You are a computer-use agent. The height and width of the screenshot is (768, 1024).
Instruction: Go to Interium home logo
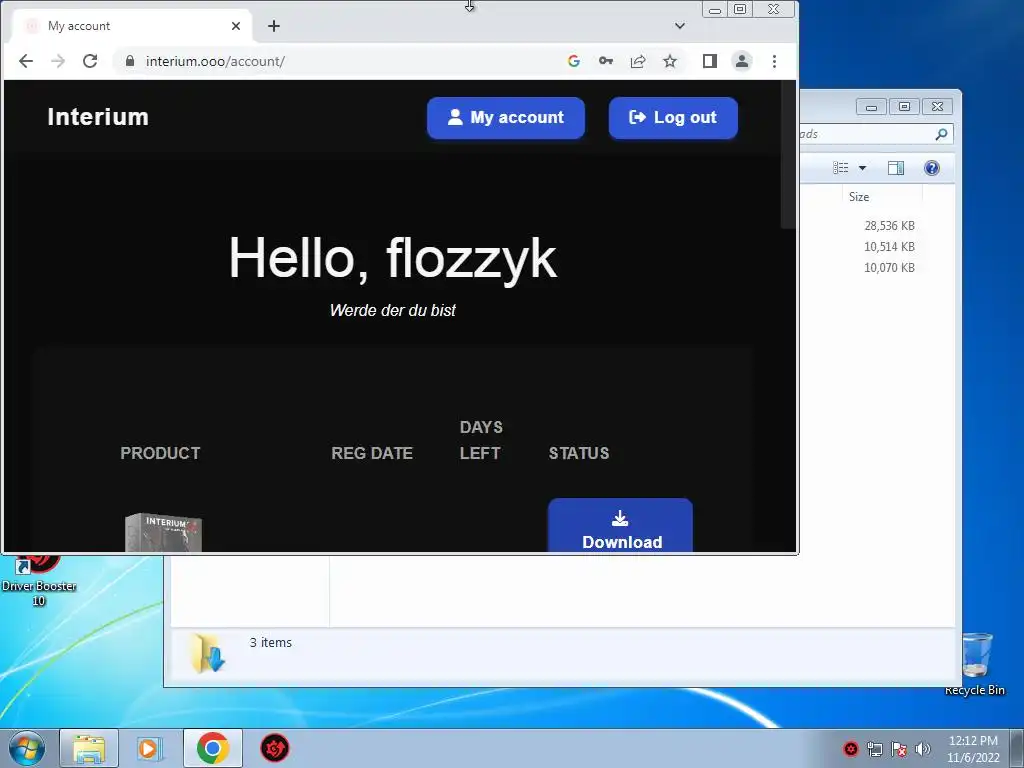point(98,117)
